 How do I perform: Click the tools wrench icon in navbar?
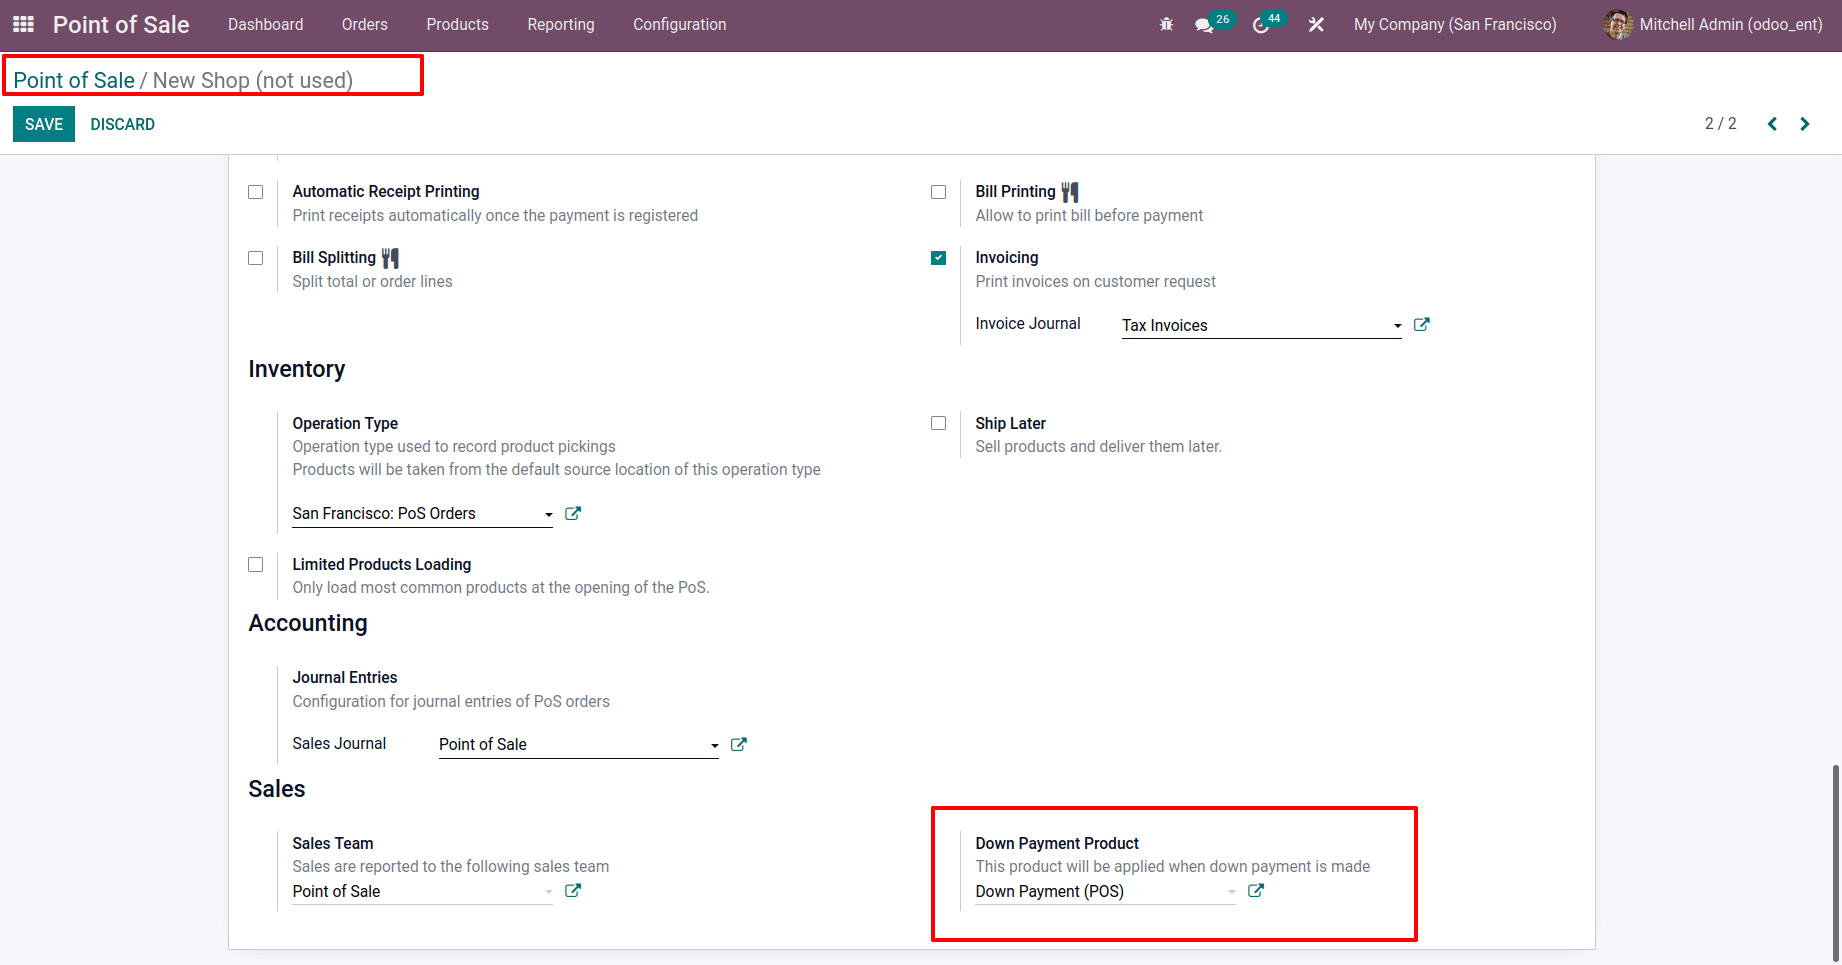coord(1316,24)
